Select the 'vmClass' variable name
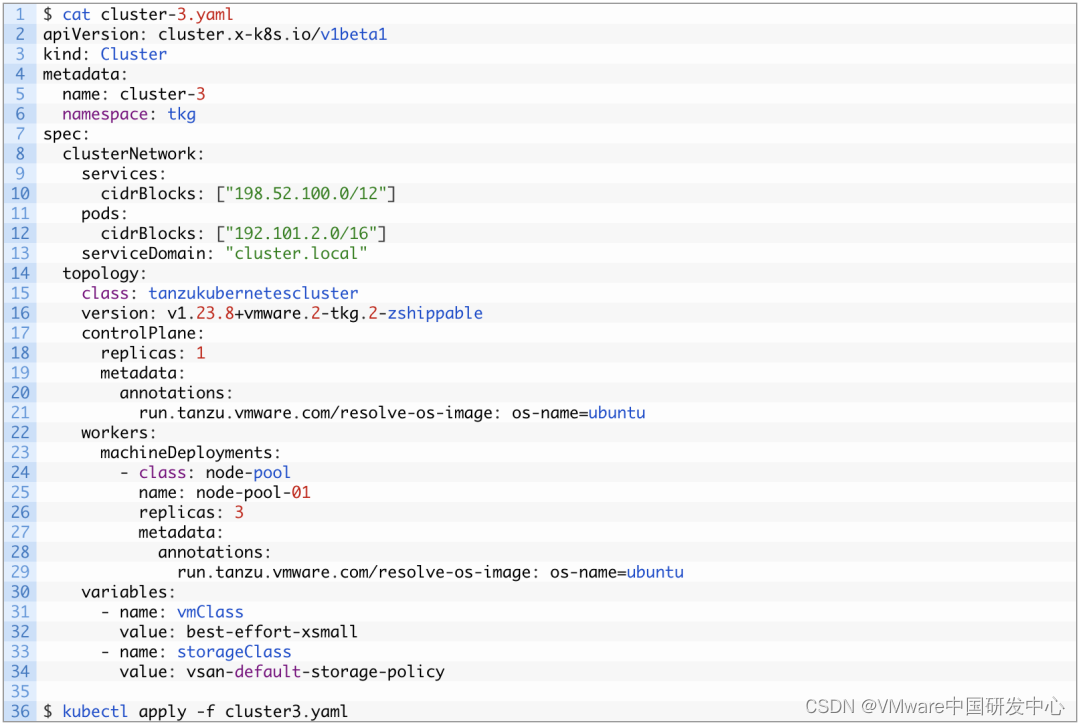The image size is (1080, 725). 210,612
